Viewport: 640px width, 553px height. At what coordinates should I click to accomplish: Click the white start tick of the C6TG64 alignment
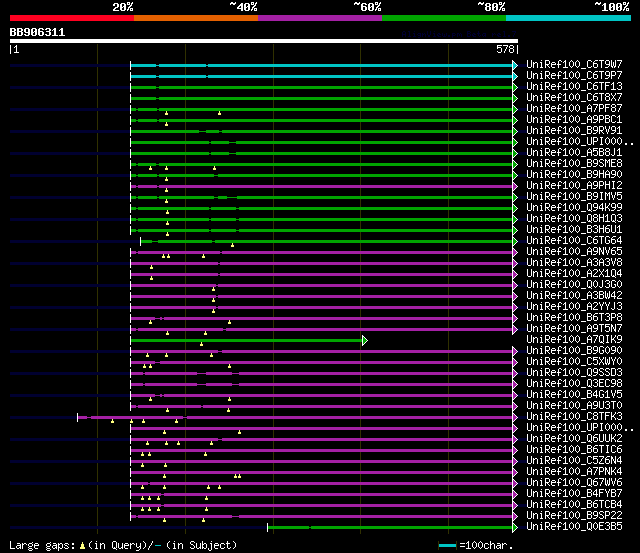coord(140,241)
